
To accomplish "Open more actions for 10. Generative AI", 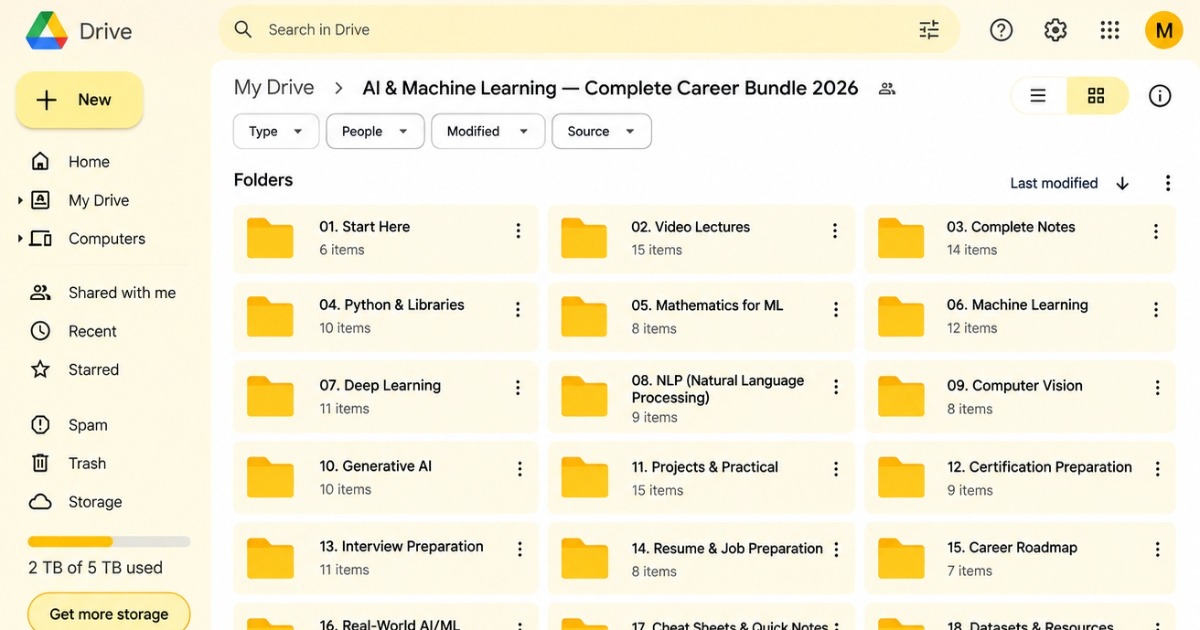I will coord(520,469).
